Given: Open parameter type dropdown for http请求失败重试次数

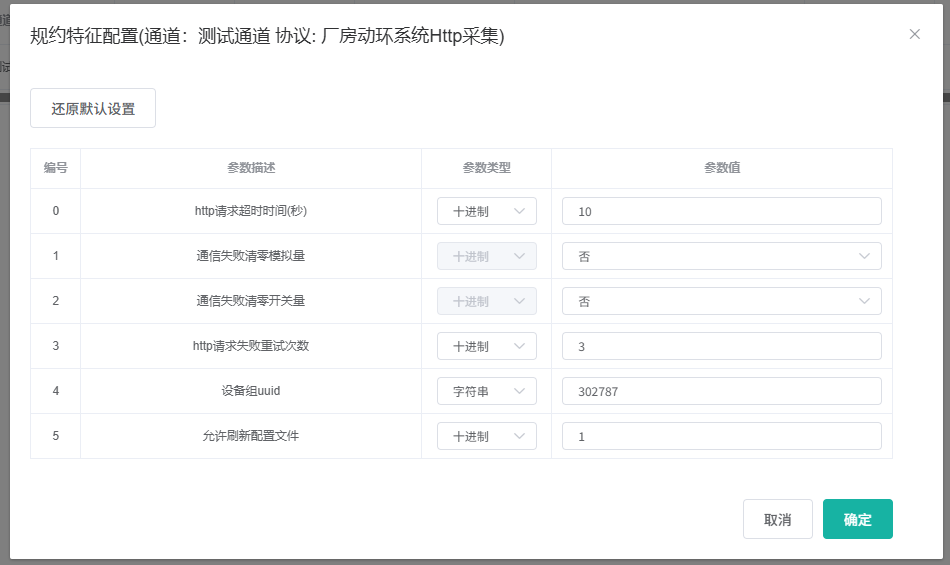Looking at the screenshot, I should 487,346.
